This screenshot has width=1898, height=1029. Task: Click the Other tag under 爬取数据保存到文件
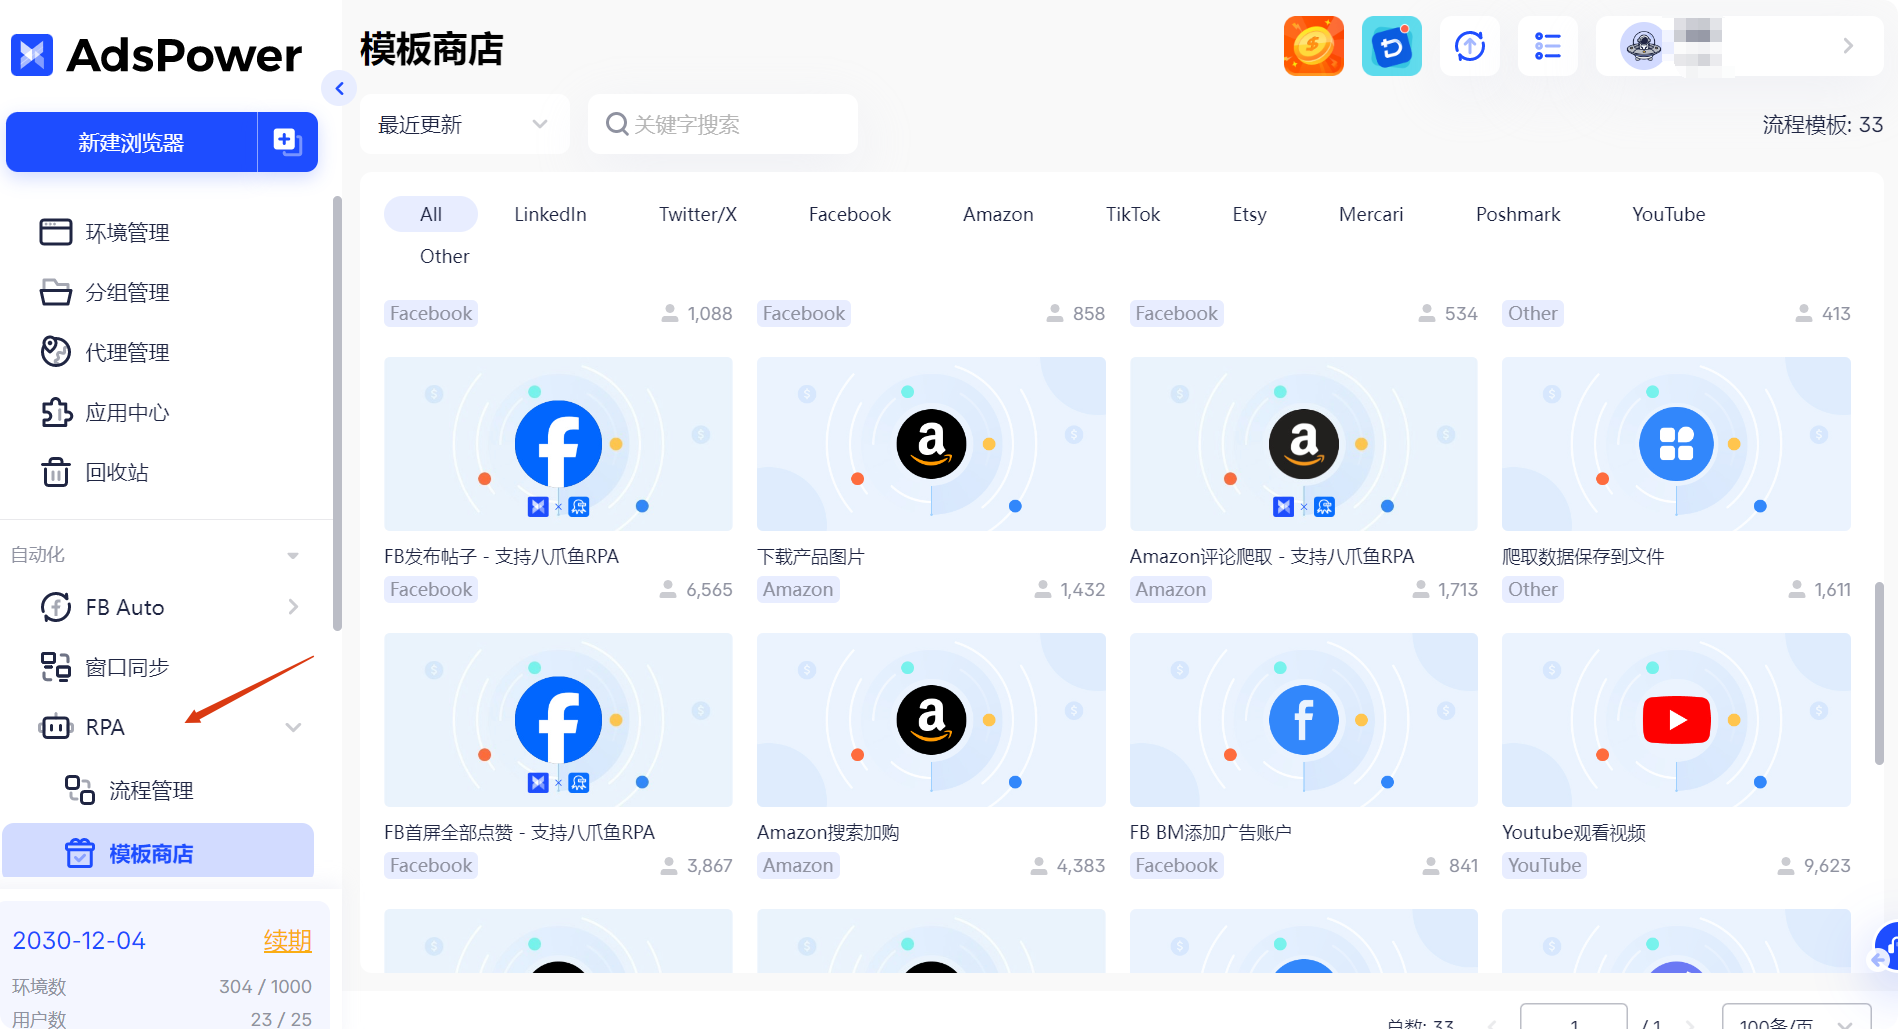[x=1533, y=589]
